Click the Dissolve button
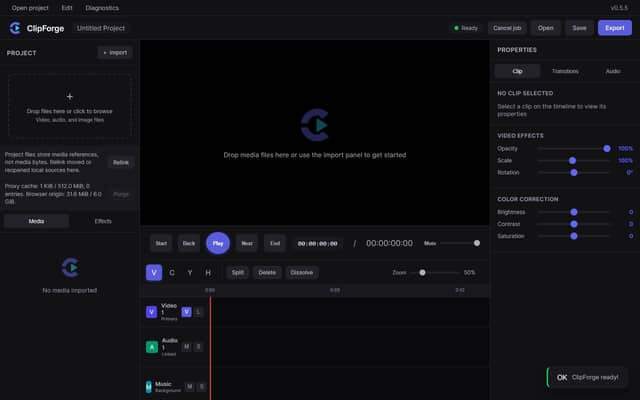Image resolution: width=640 pixels, height=400 pixels. tap(302, 273)
